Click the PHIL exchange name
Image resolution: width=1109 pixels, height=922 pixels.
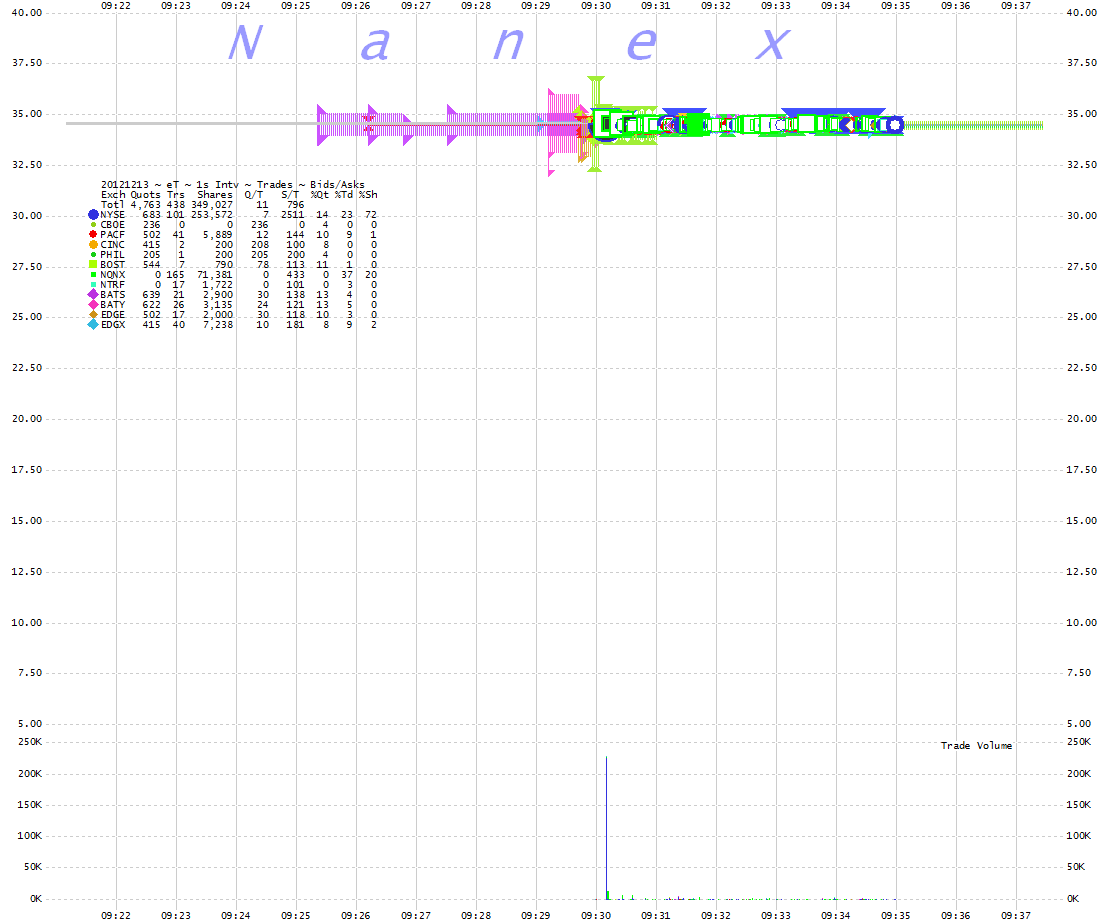[x=112, y=255]
